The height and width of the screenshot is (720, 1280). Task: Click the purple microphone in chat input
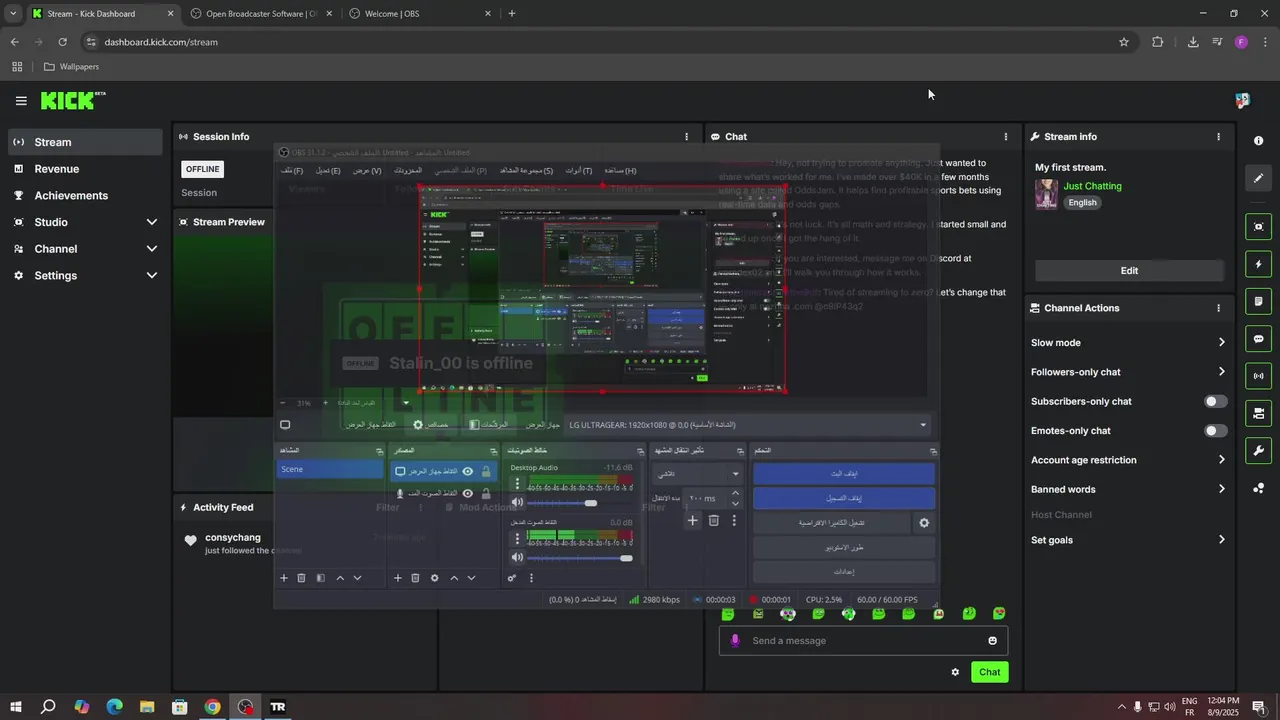735,641
